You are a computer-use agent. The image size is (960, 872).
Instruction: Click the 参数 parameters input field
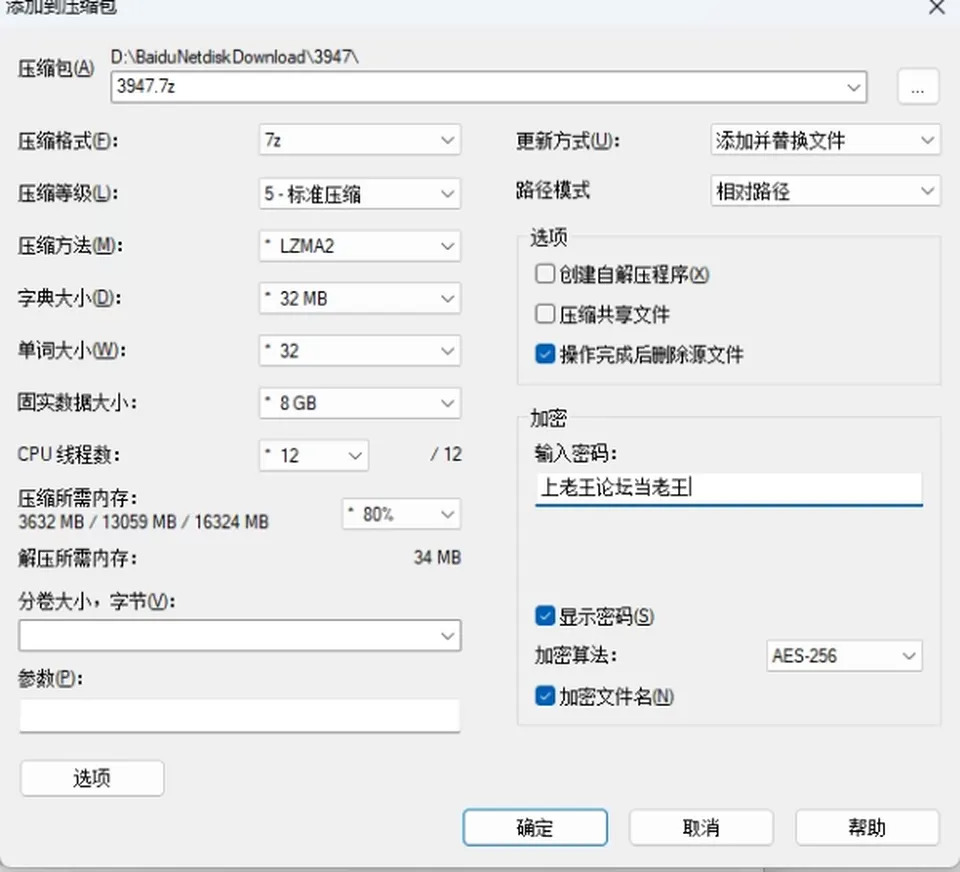tap(239, 716)
